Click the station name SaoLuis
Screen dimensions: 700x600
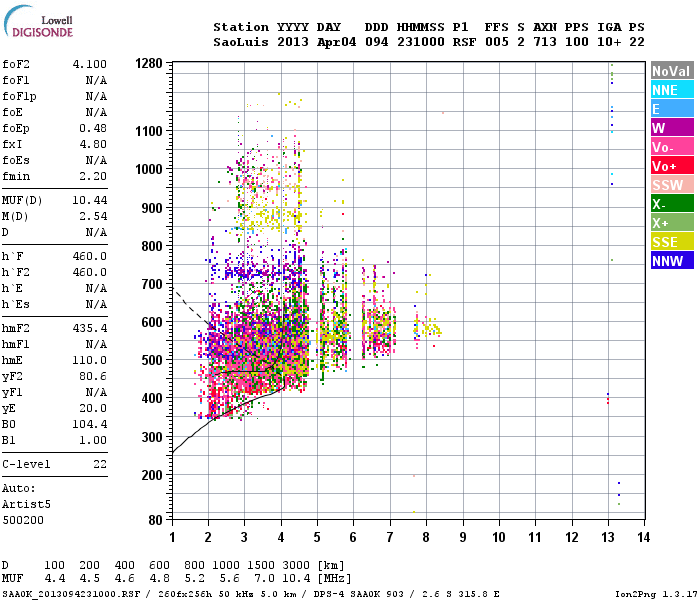(x=241, y=42)
